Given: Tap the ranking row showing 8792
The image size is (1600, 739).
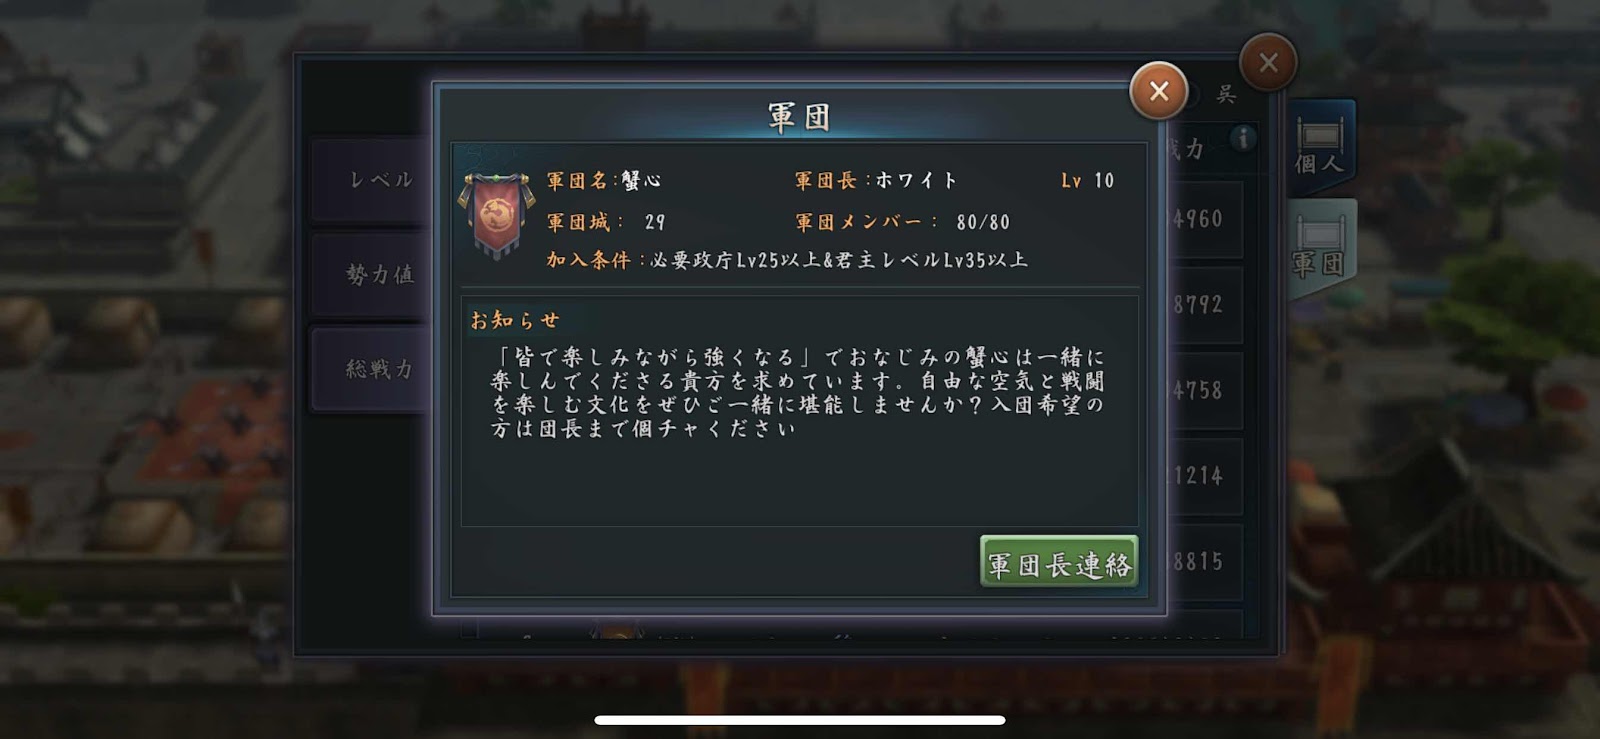Looking at the screenshot, I should point(1205,305).
